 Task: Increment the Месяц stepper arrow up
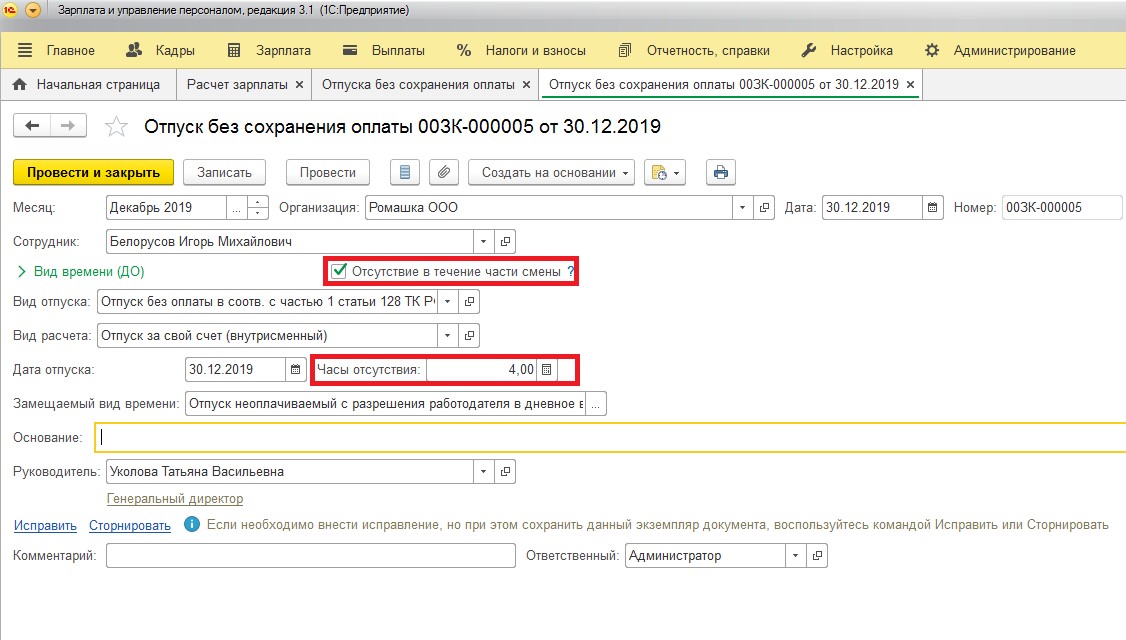258,203
